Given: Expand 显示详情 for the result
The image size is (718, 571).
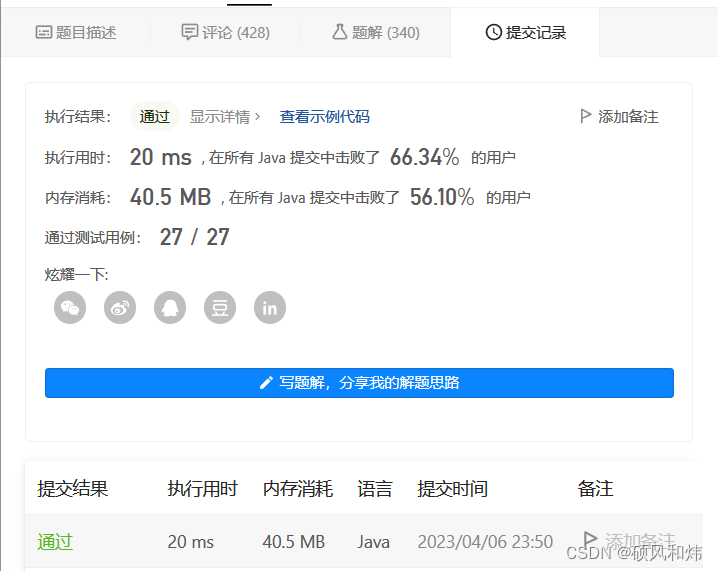Looking at the screenshot, I should (x=225, y=117).
